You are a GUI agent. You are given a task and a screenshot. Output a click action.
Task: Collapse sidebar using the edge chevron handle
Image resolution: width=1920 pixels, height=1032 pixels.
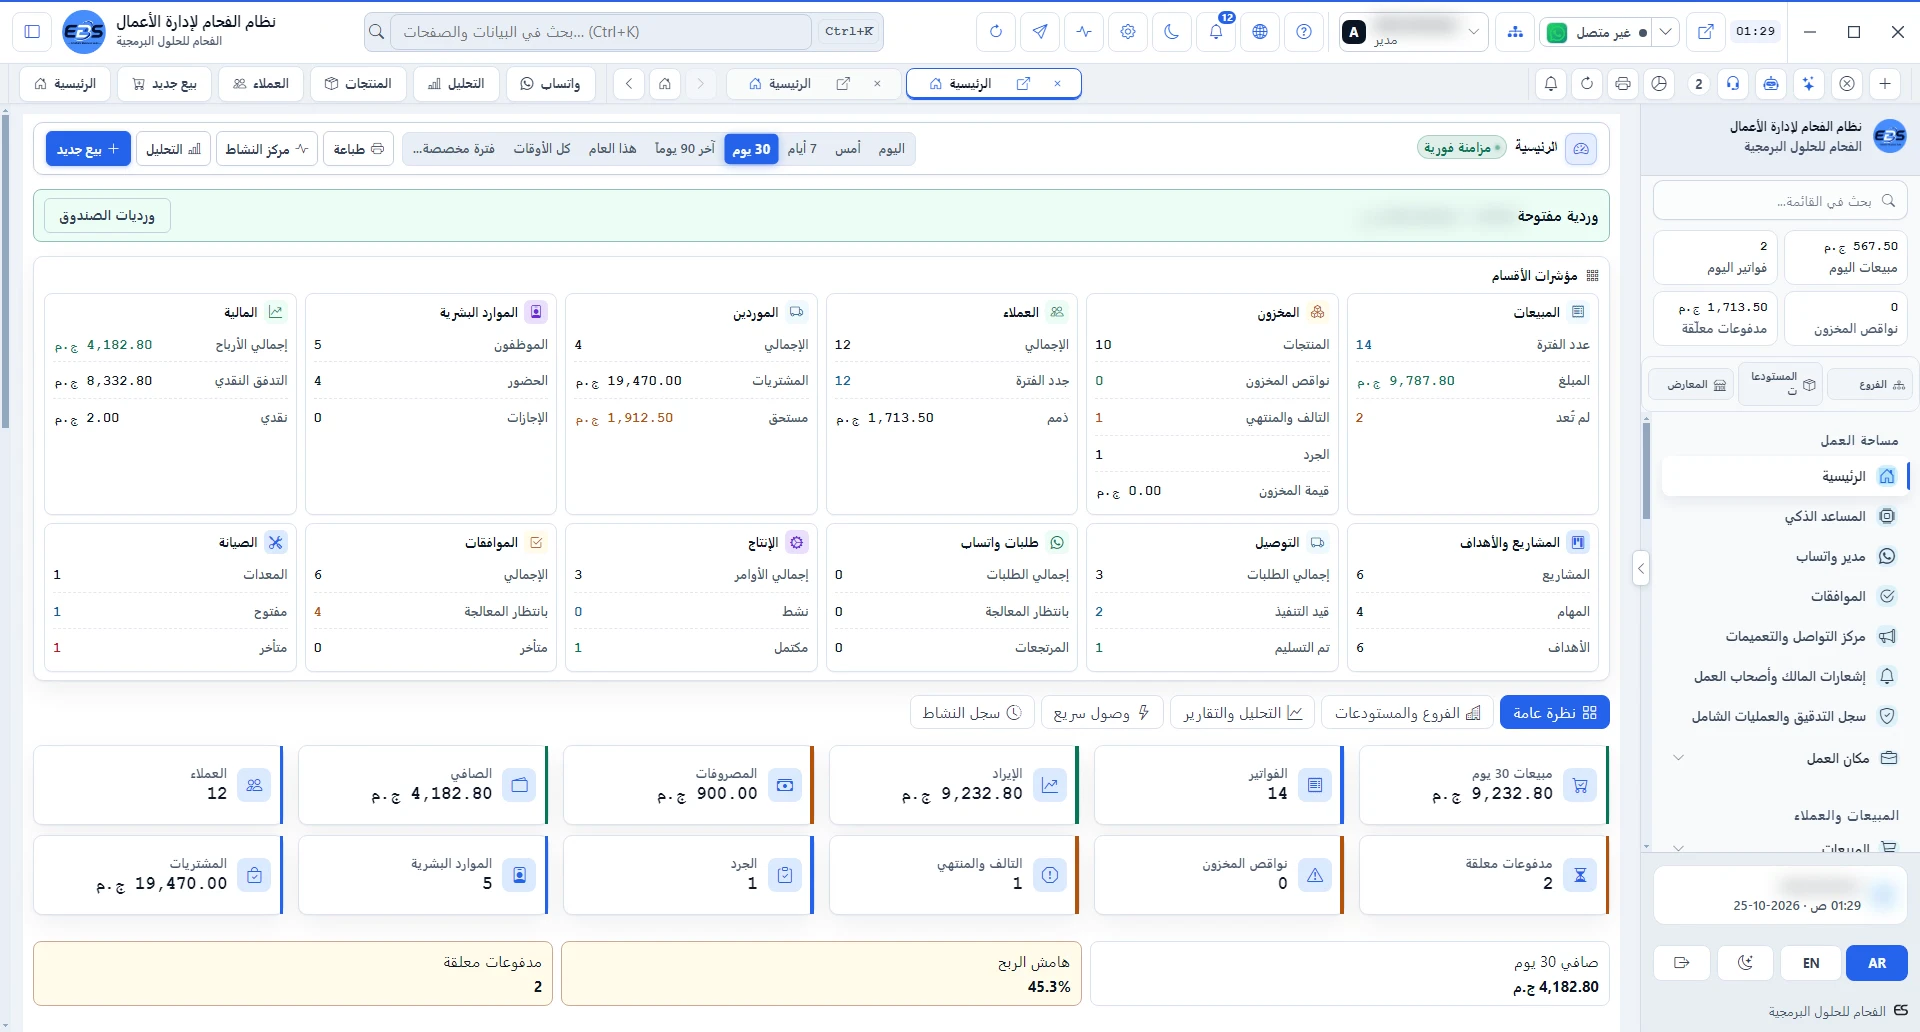pos(1641,569)
